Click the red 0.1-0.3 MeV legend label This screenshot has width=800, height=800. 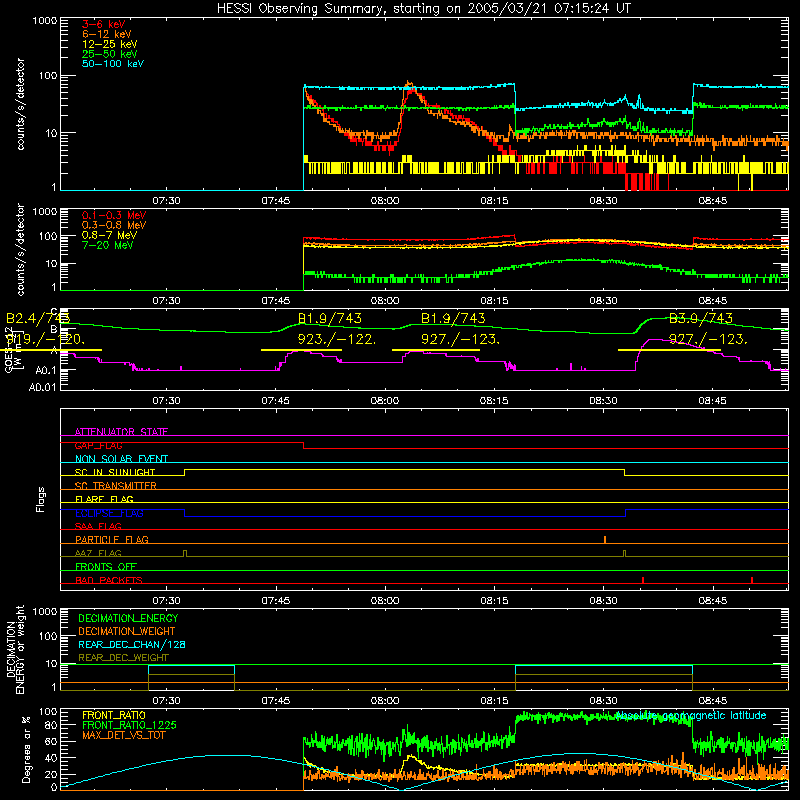[114, 215]
